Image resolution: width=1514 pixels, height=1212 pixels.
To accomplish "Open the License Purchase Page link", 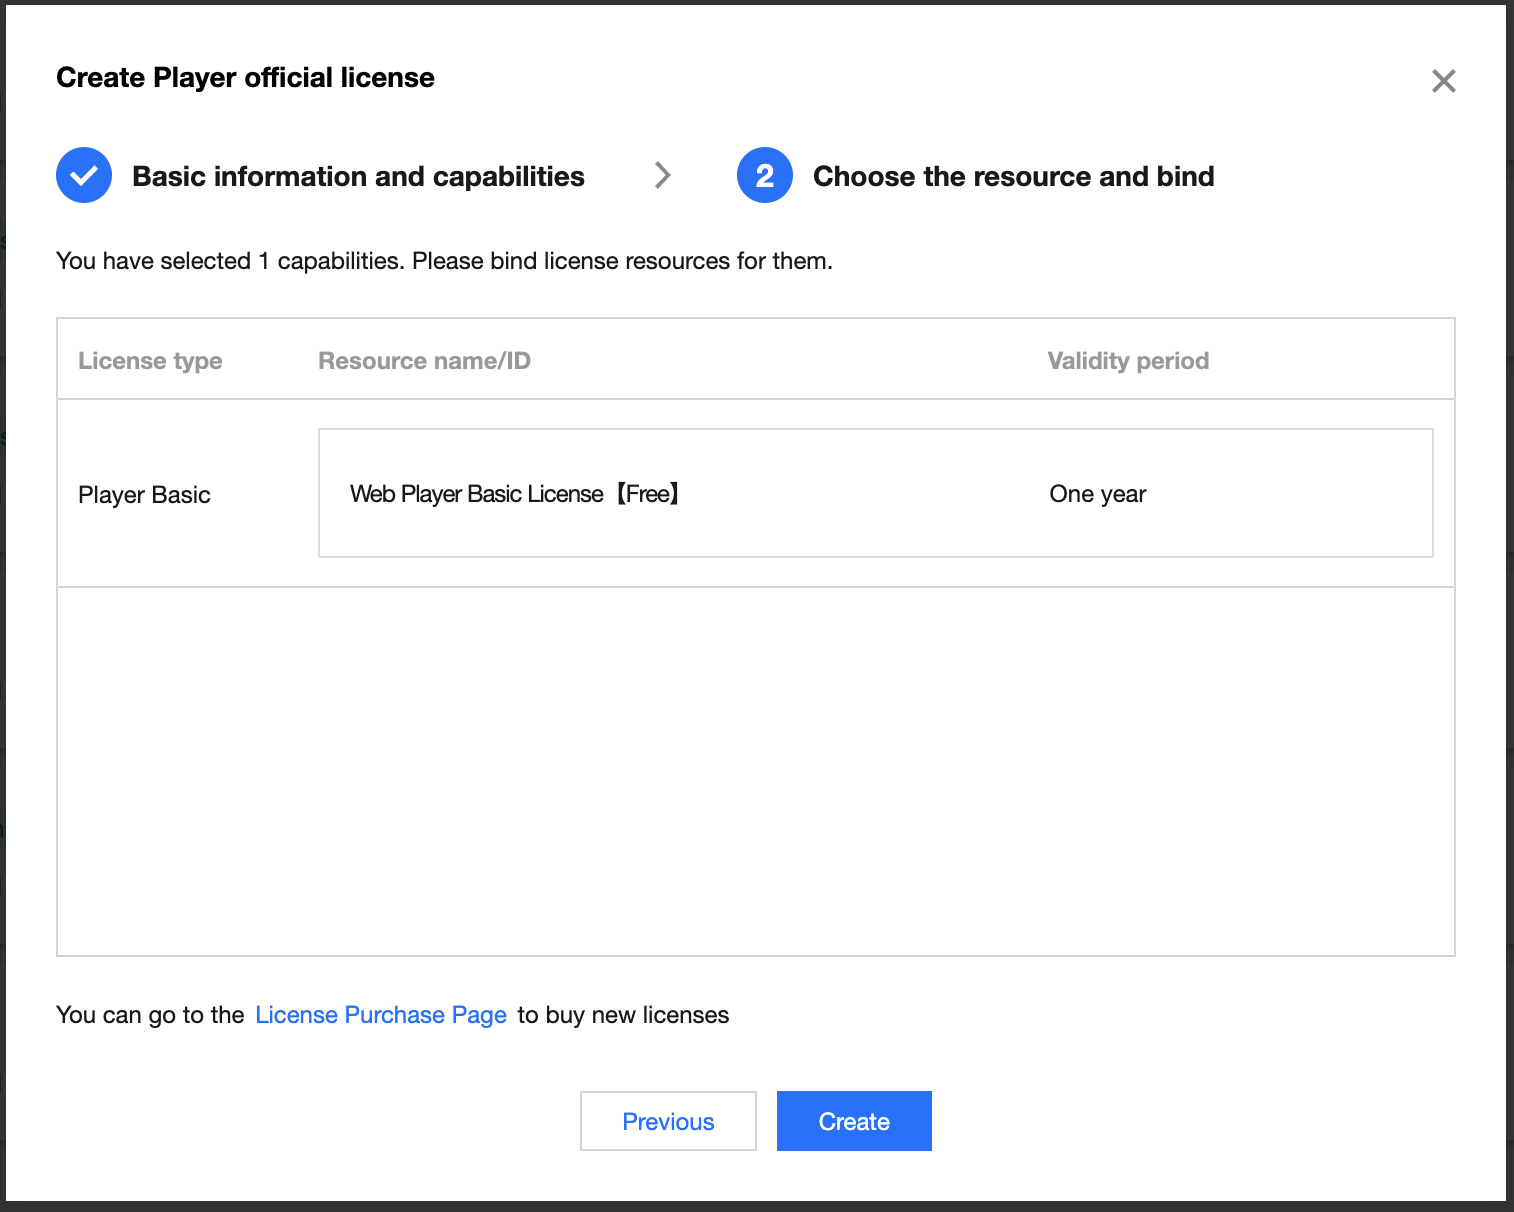I will [x=381, y=1015].
